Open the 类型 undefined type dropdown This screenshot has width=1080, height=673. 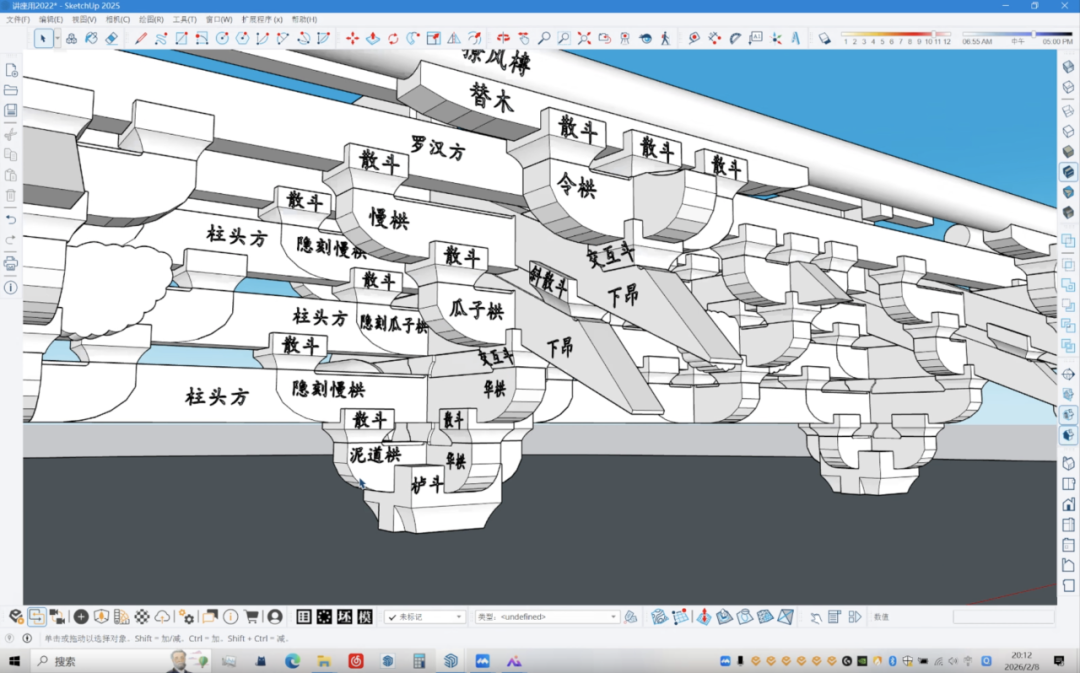(546, 617)
